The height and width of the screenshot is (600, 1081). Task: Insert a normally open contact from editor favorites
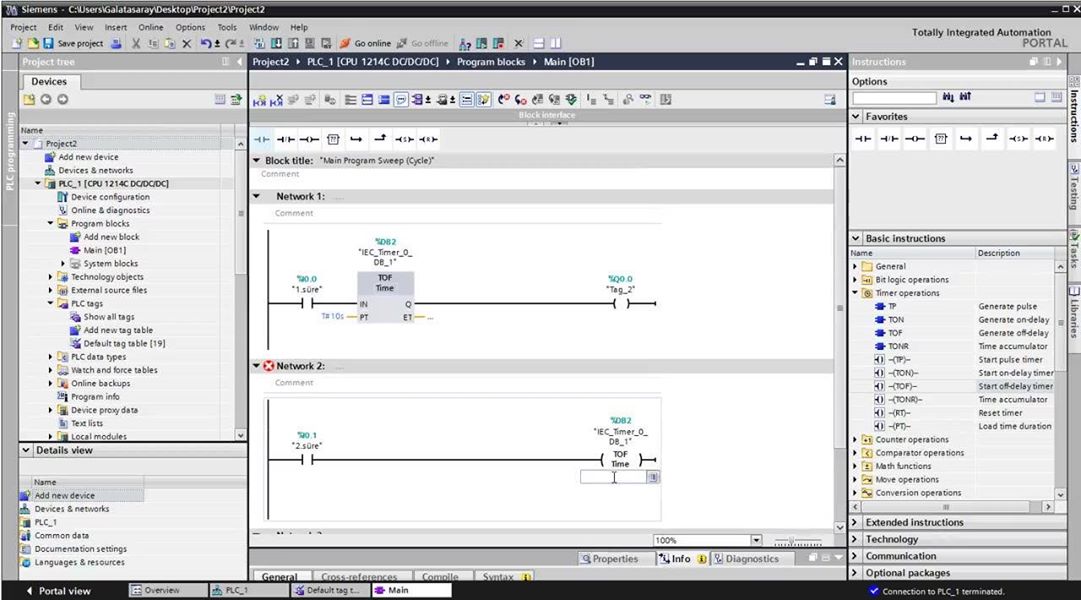262,139
